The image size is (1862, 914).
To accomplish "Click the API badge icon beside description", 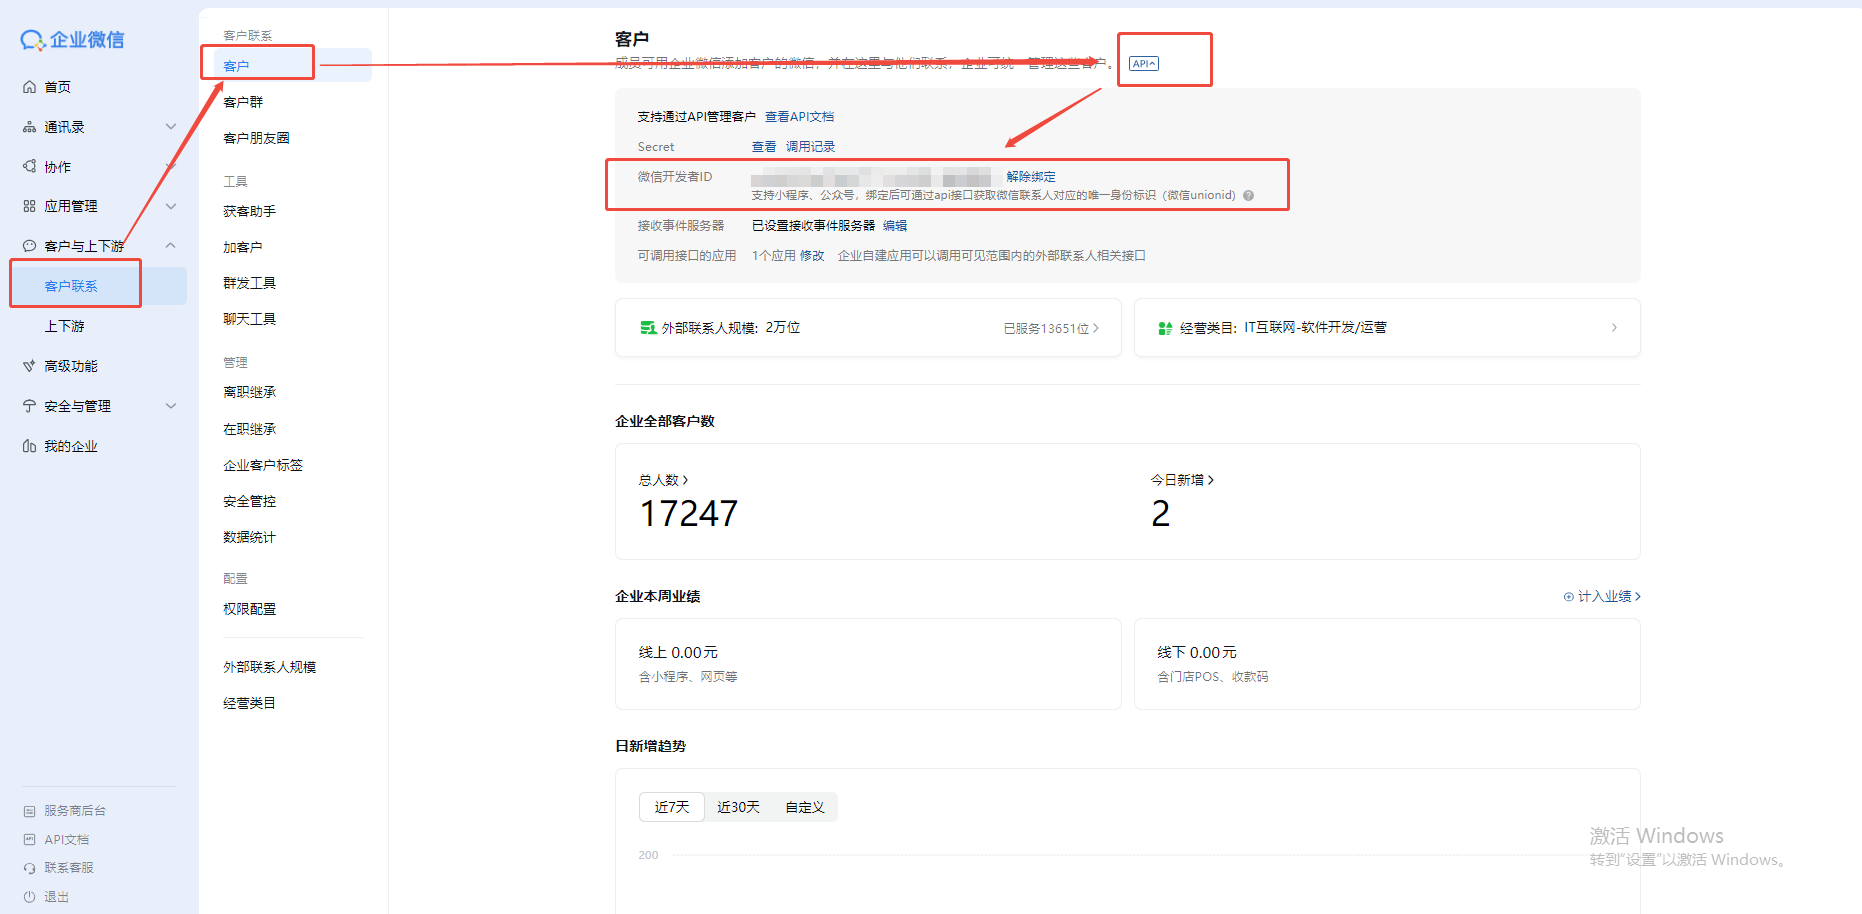I will (x=1143, y=64).
